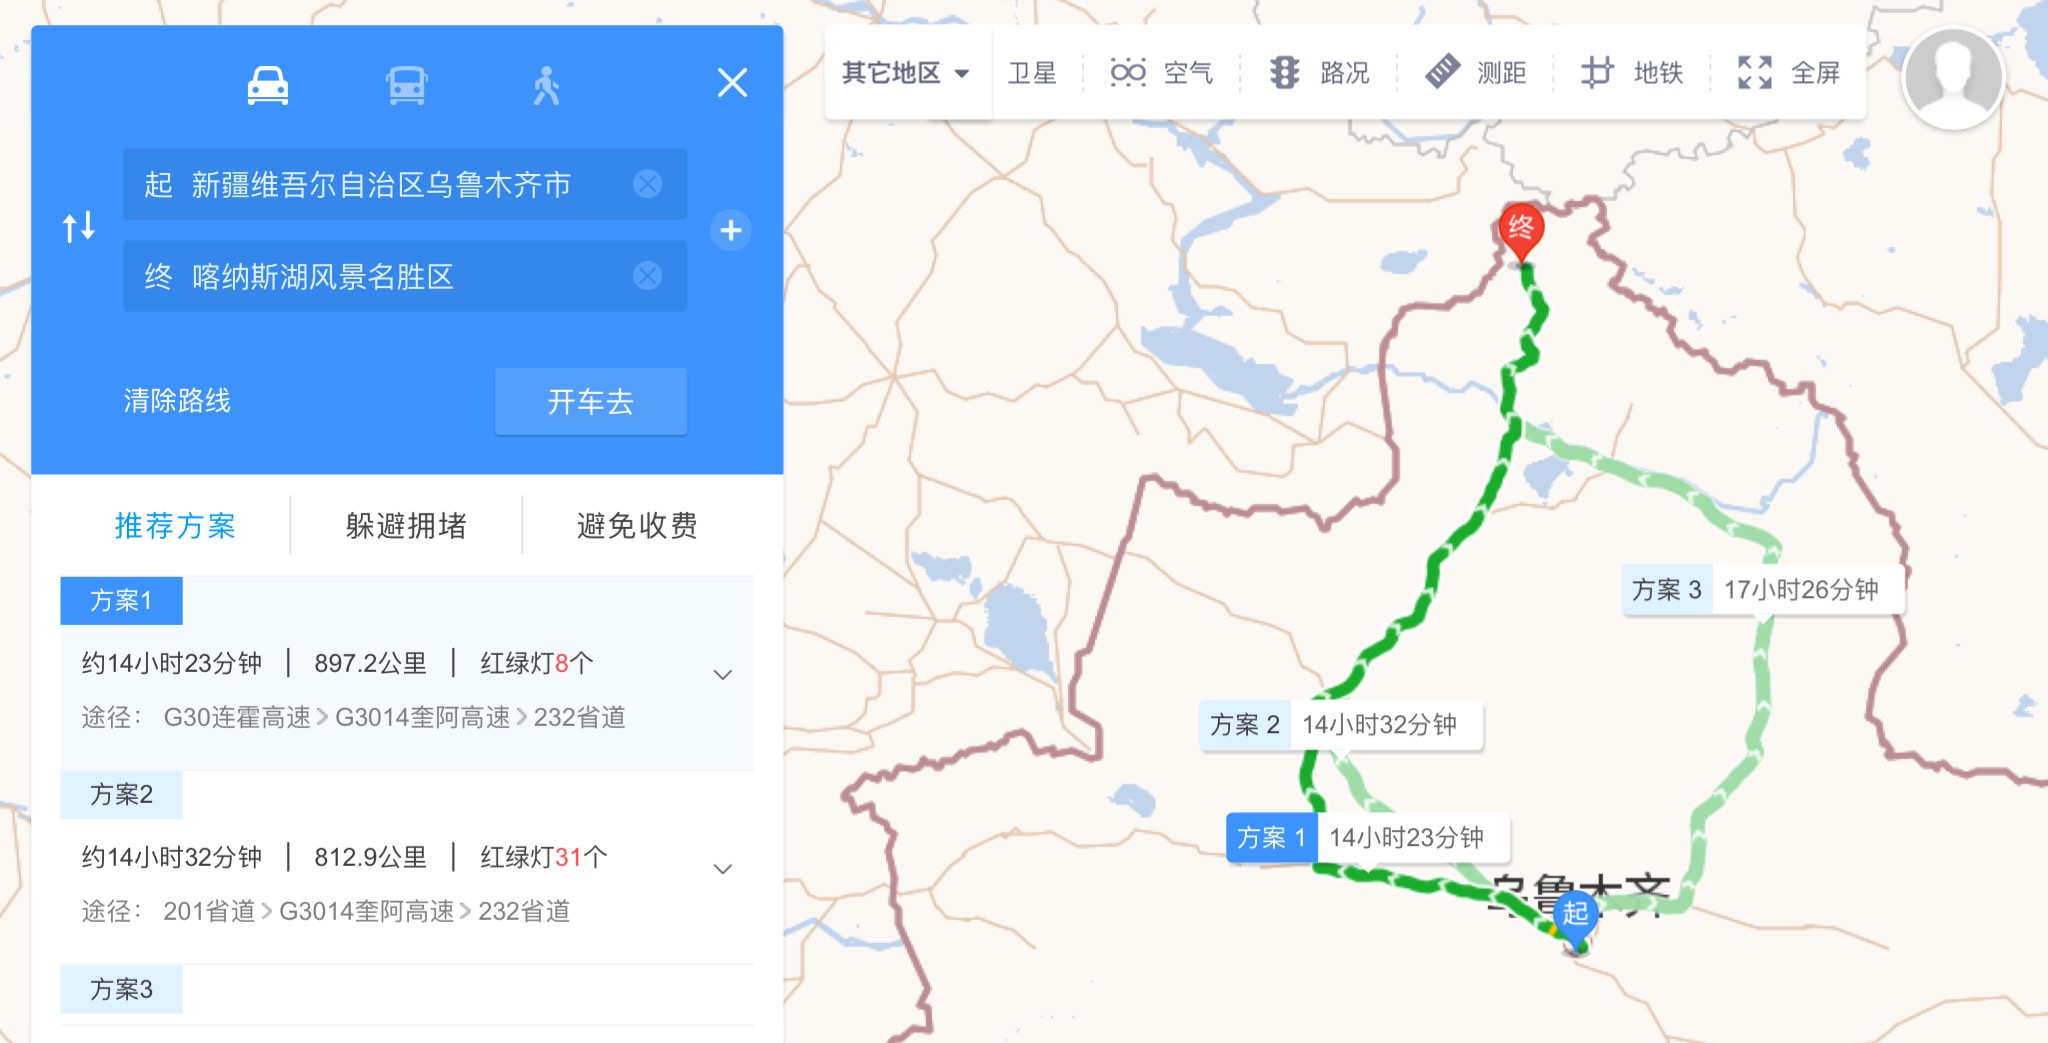This screenshot has width=2048, height=1043.
Task: Toggle the 卫星 satellite view
Action: [x=1032, y=73]
